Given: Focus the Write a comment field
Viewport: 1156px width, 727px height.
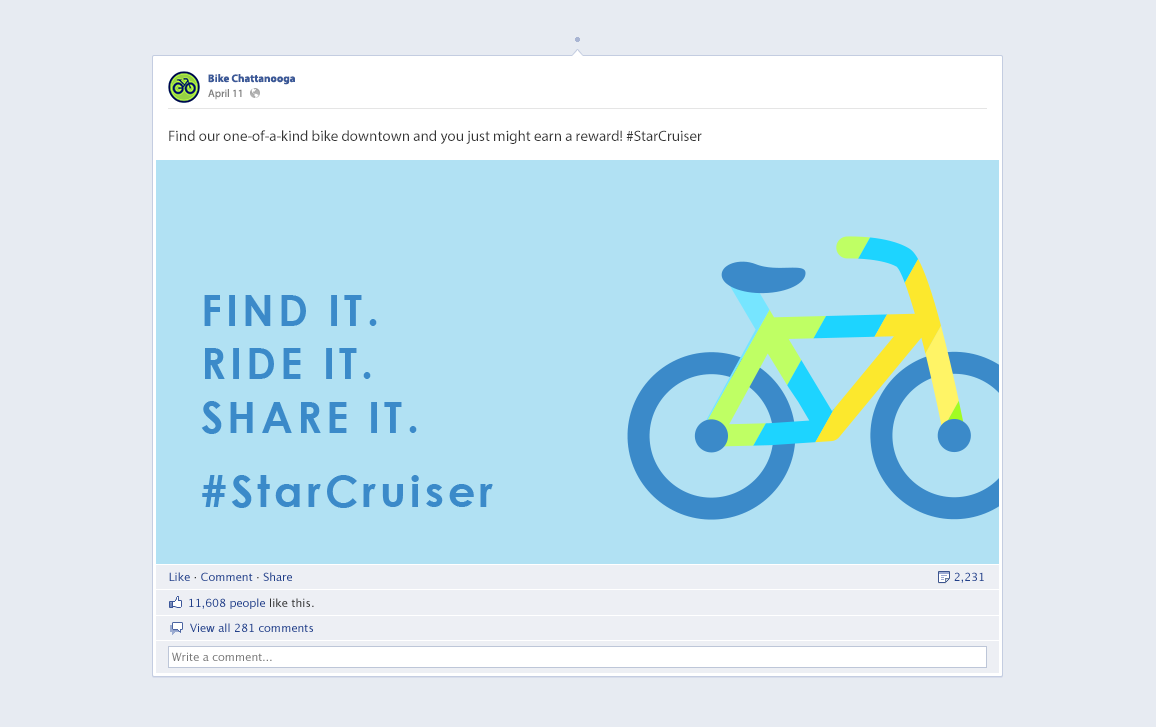Looking at the screenshot, I should (577, 657).
